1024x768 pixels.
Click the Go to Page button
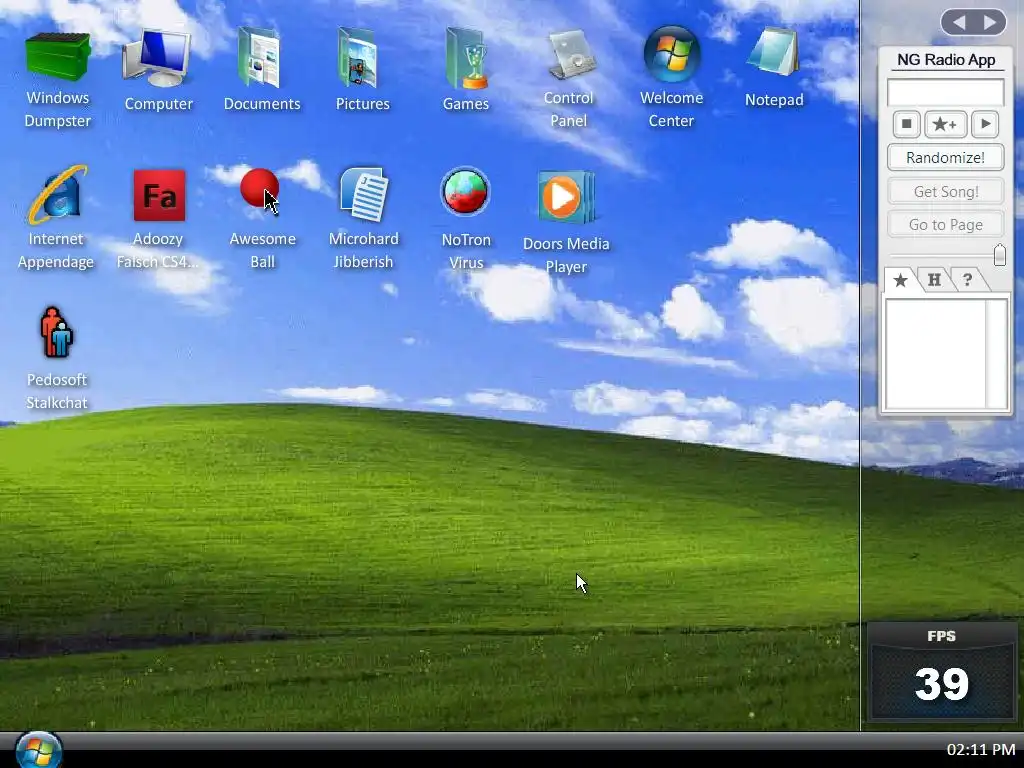pos(945,225)
